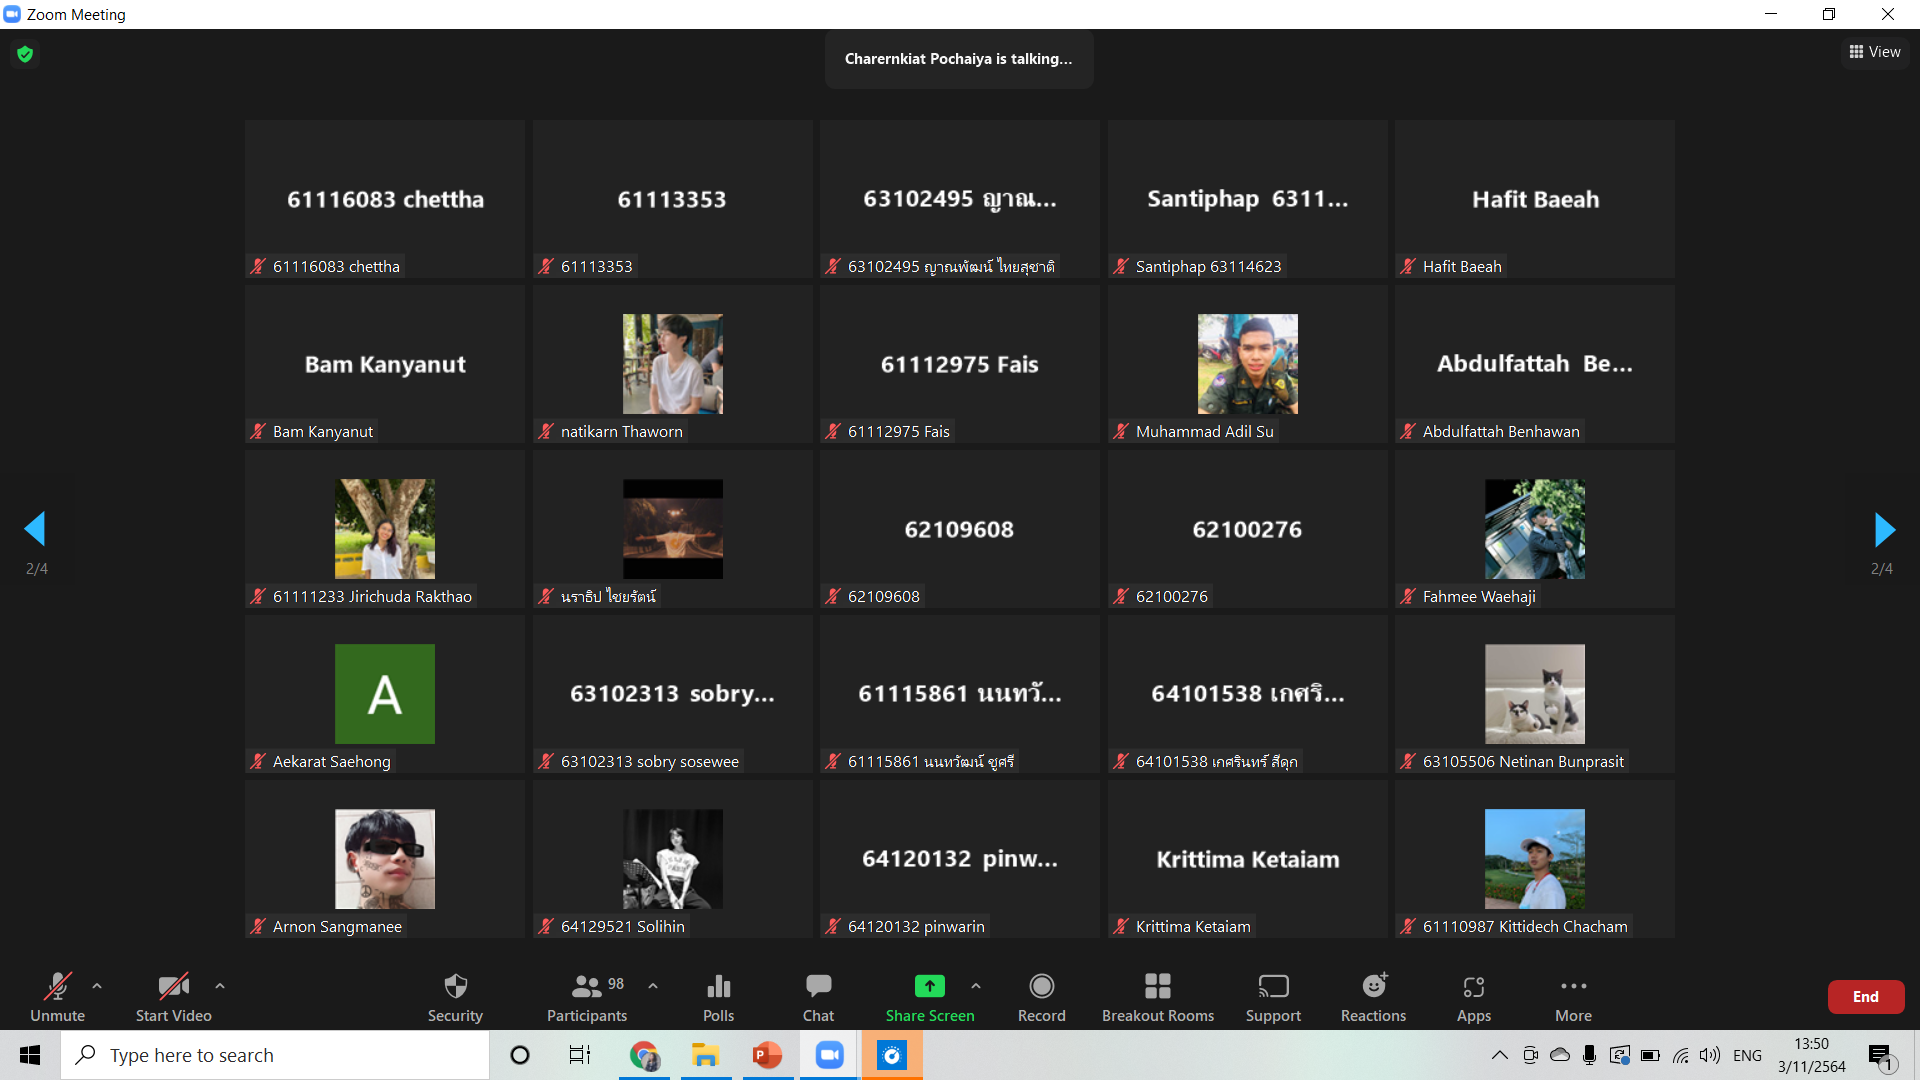Open the Reactions smiley icon
The height and width of the screenshot is (1080, 1920).
pyautogui.click(x=1373, y=987)
